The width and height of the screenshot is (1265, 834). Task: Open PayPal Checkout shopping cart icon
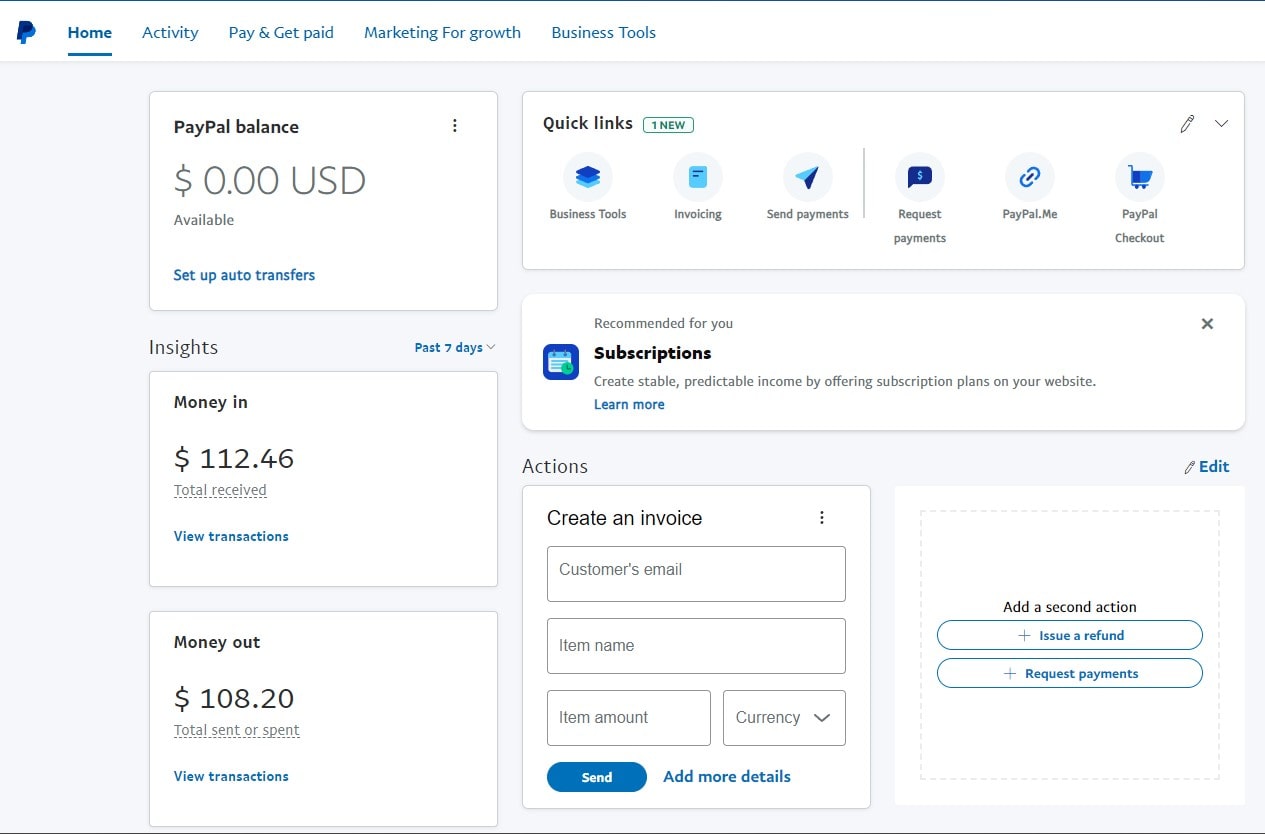1139,178
